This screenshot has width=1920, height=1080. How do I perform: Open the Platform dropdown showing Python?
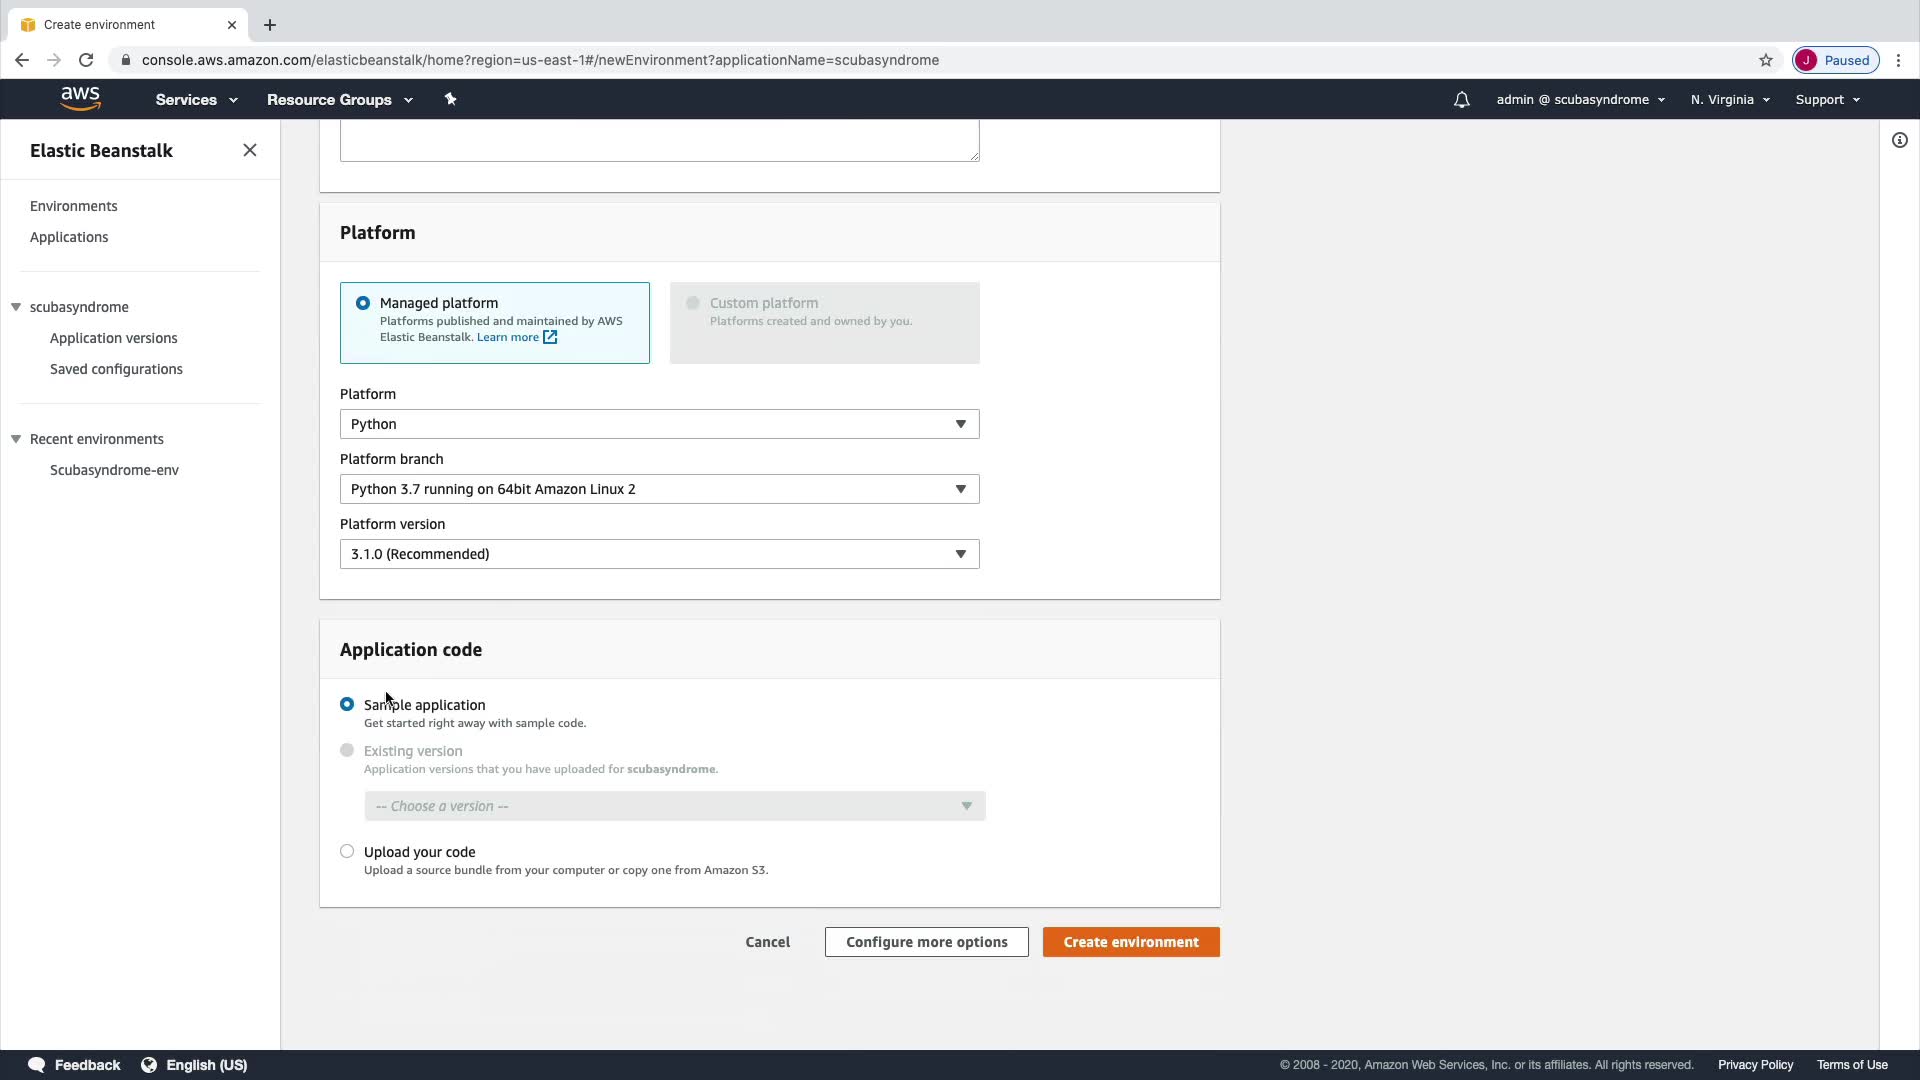pos(659,424)
